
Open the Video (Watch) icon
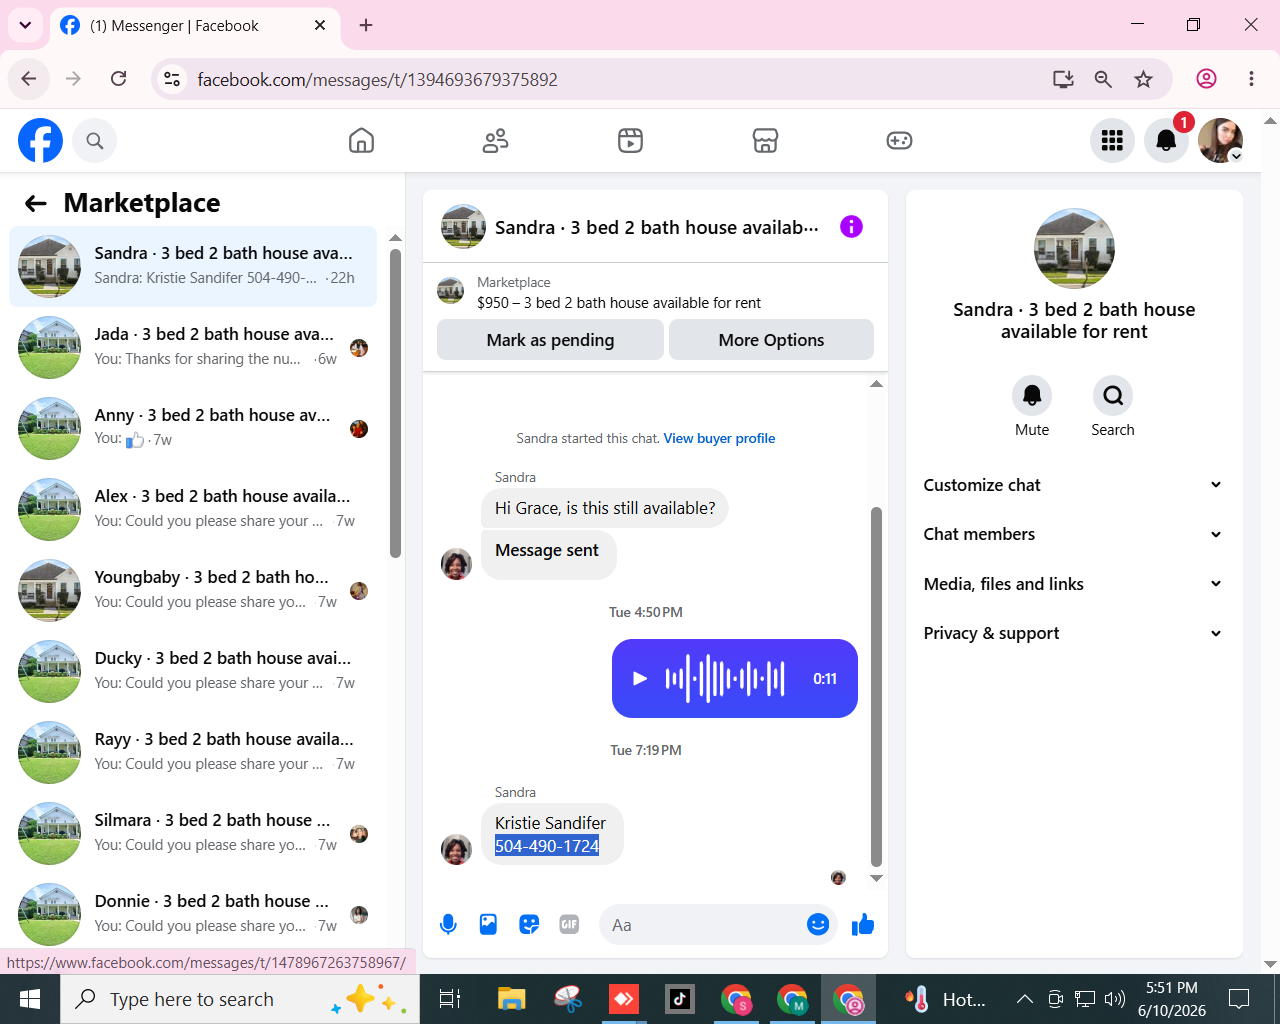click(630, 141)
